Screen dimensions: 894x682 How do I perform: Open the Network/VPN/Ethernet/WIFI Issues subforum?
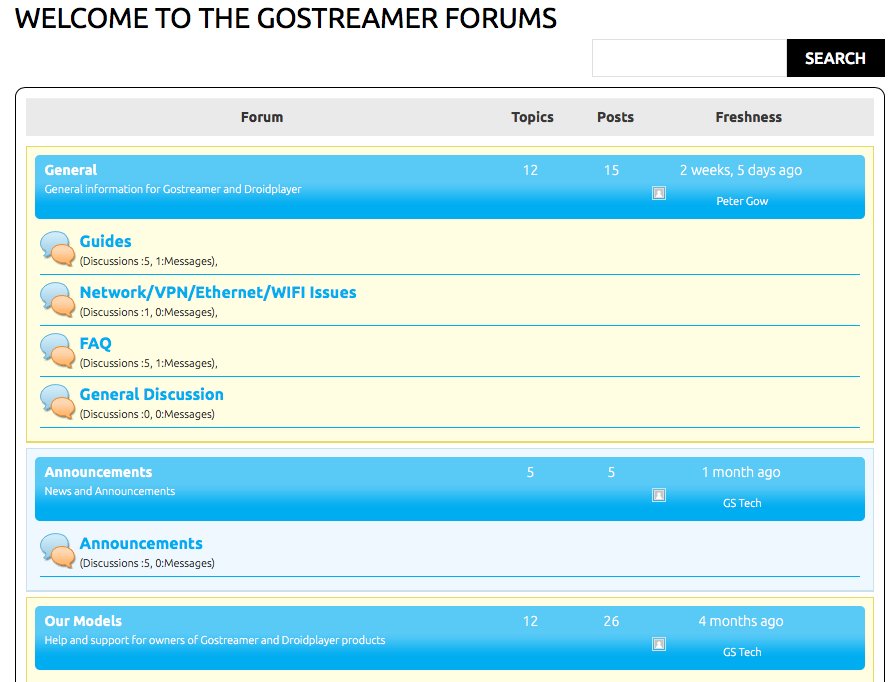tap(218, 293)
